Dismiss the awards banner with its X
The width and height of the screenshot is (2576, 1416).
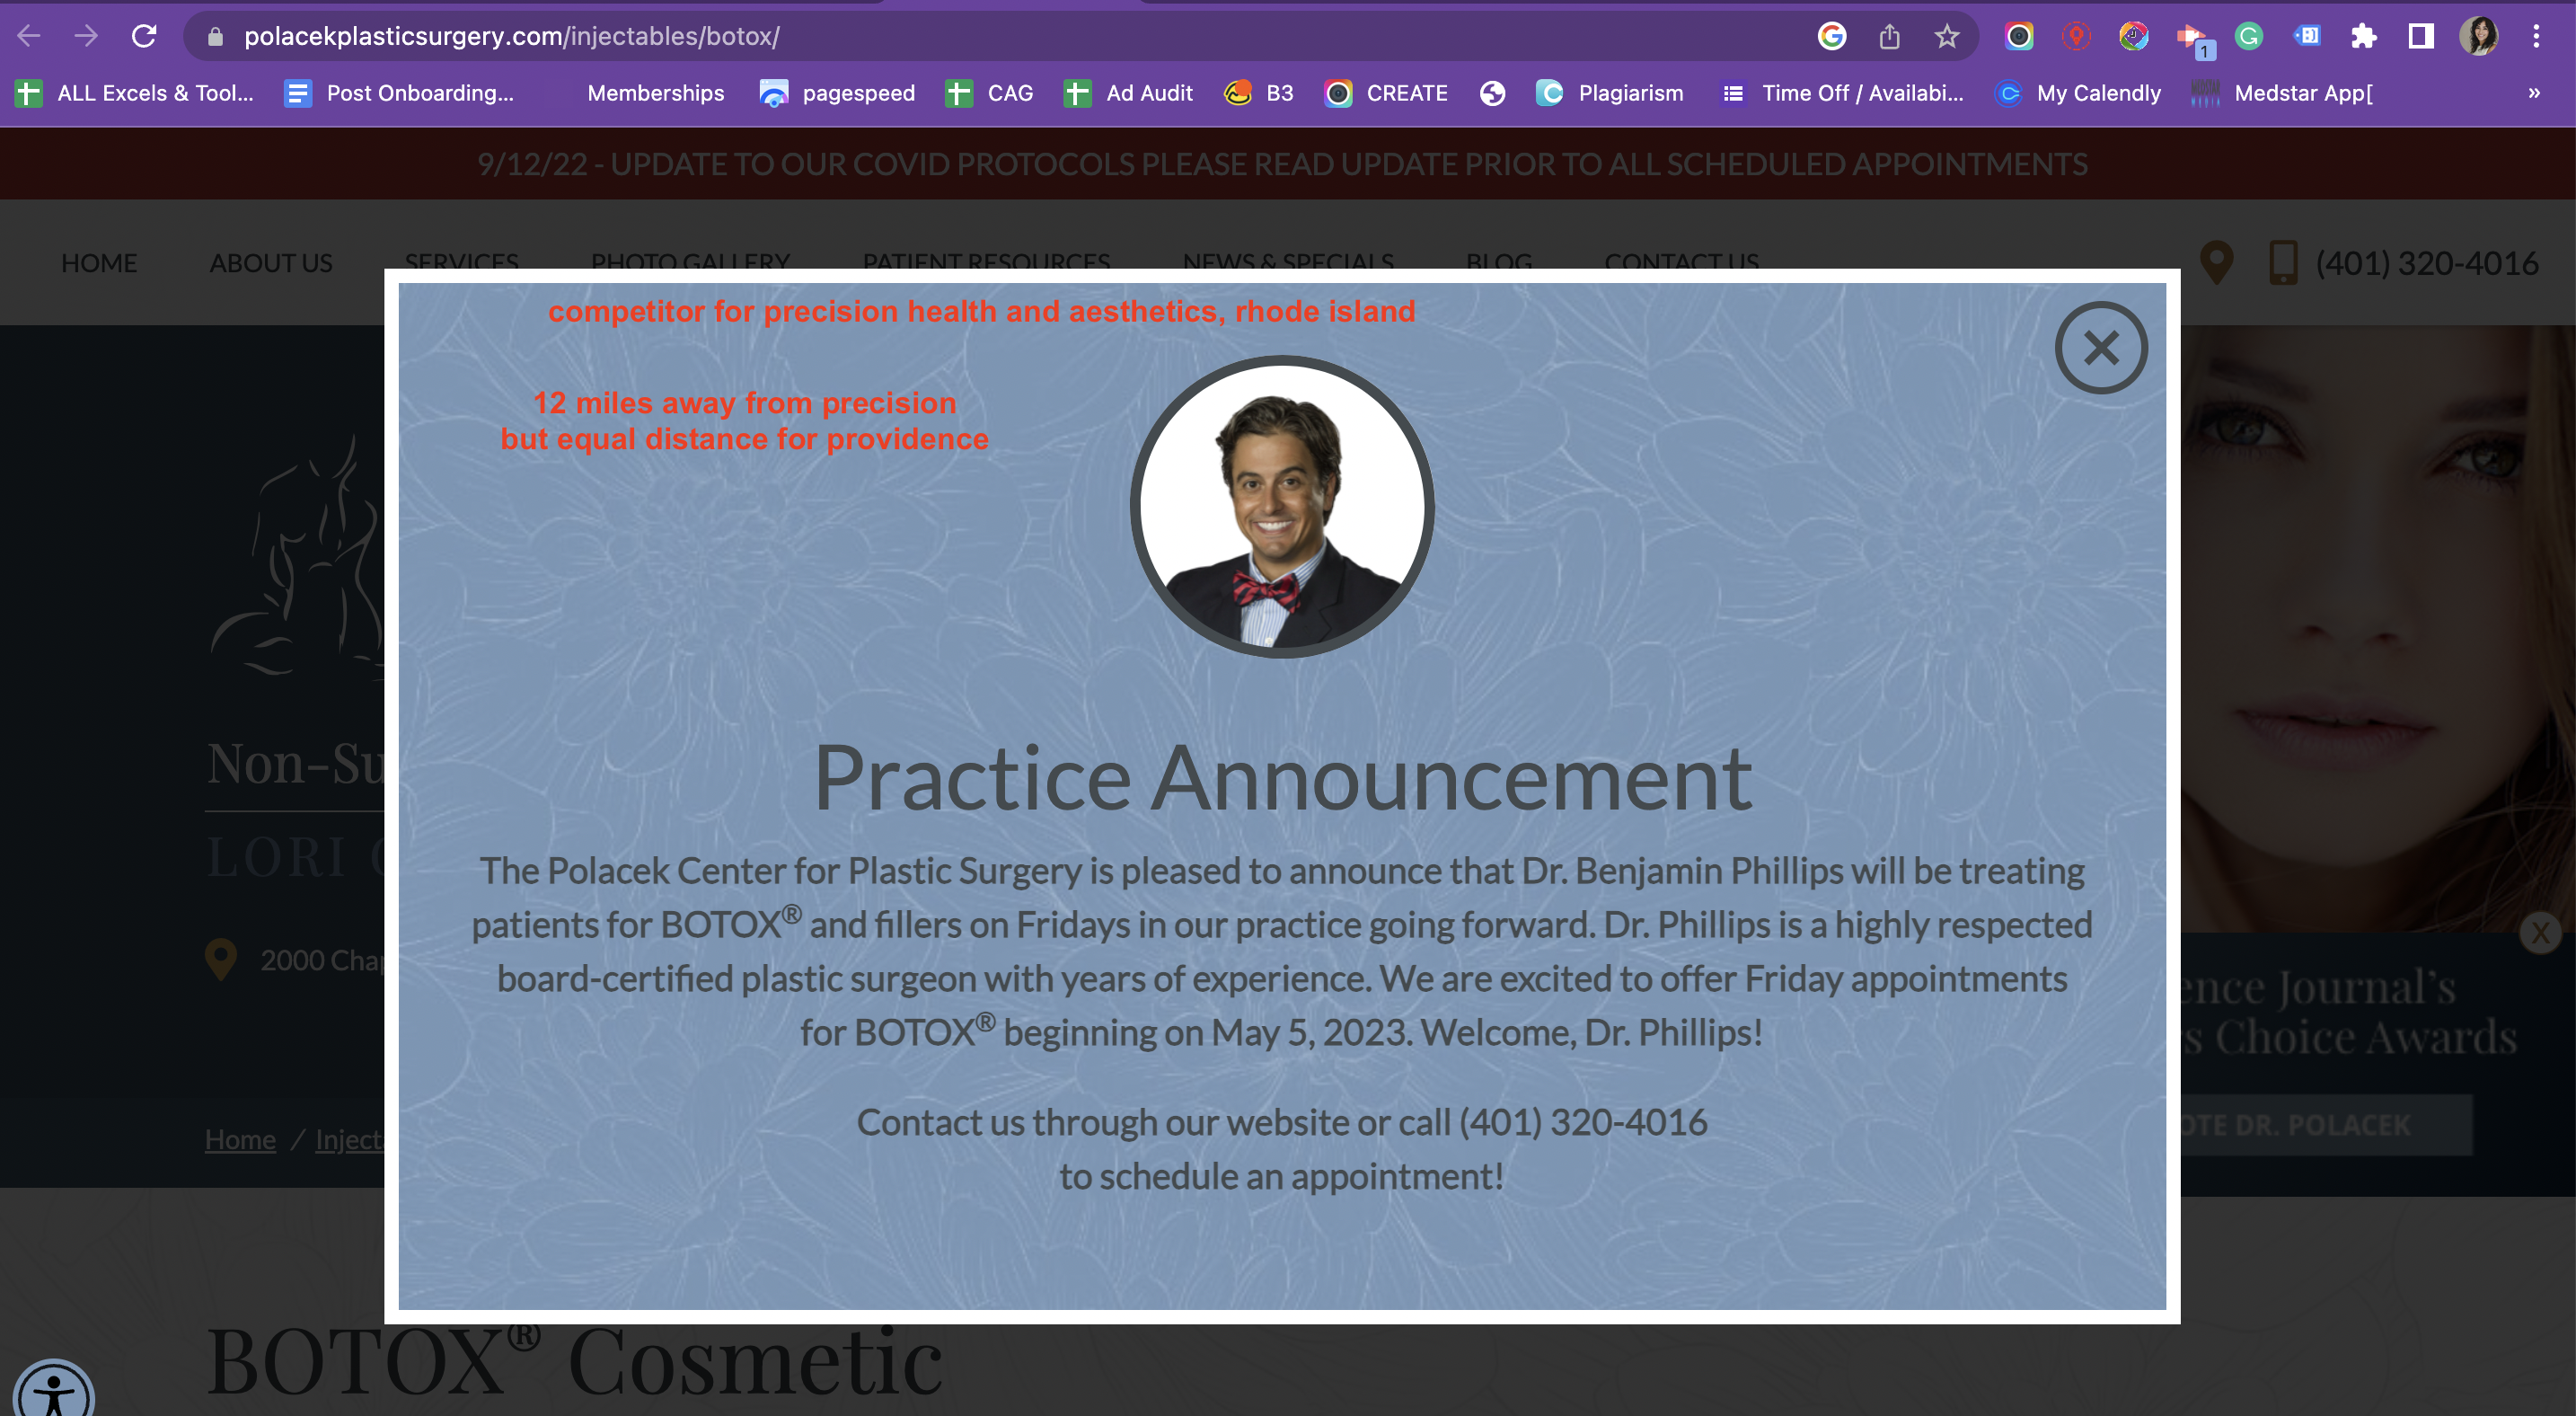click(x=2540, y=933)
